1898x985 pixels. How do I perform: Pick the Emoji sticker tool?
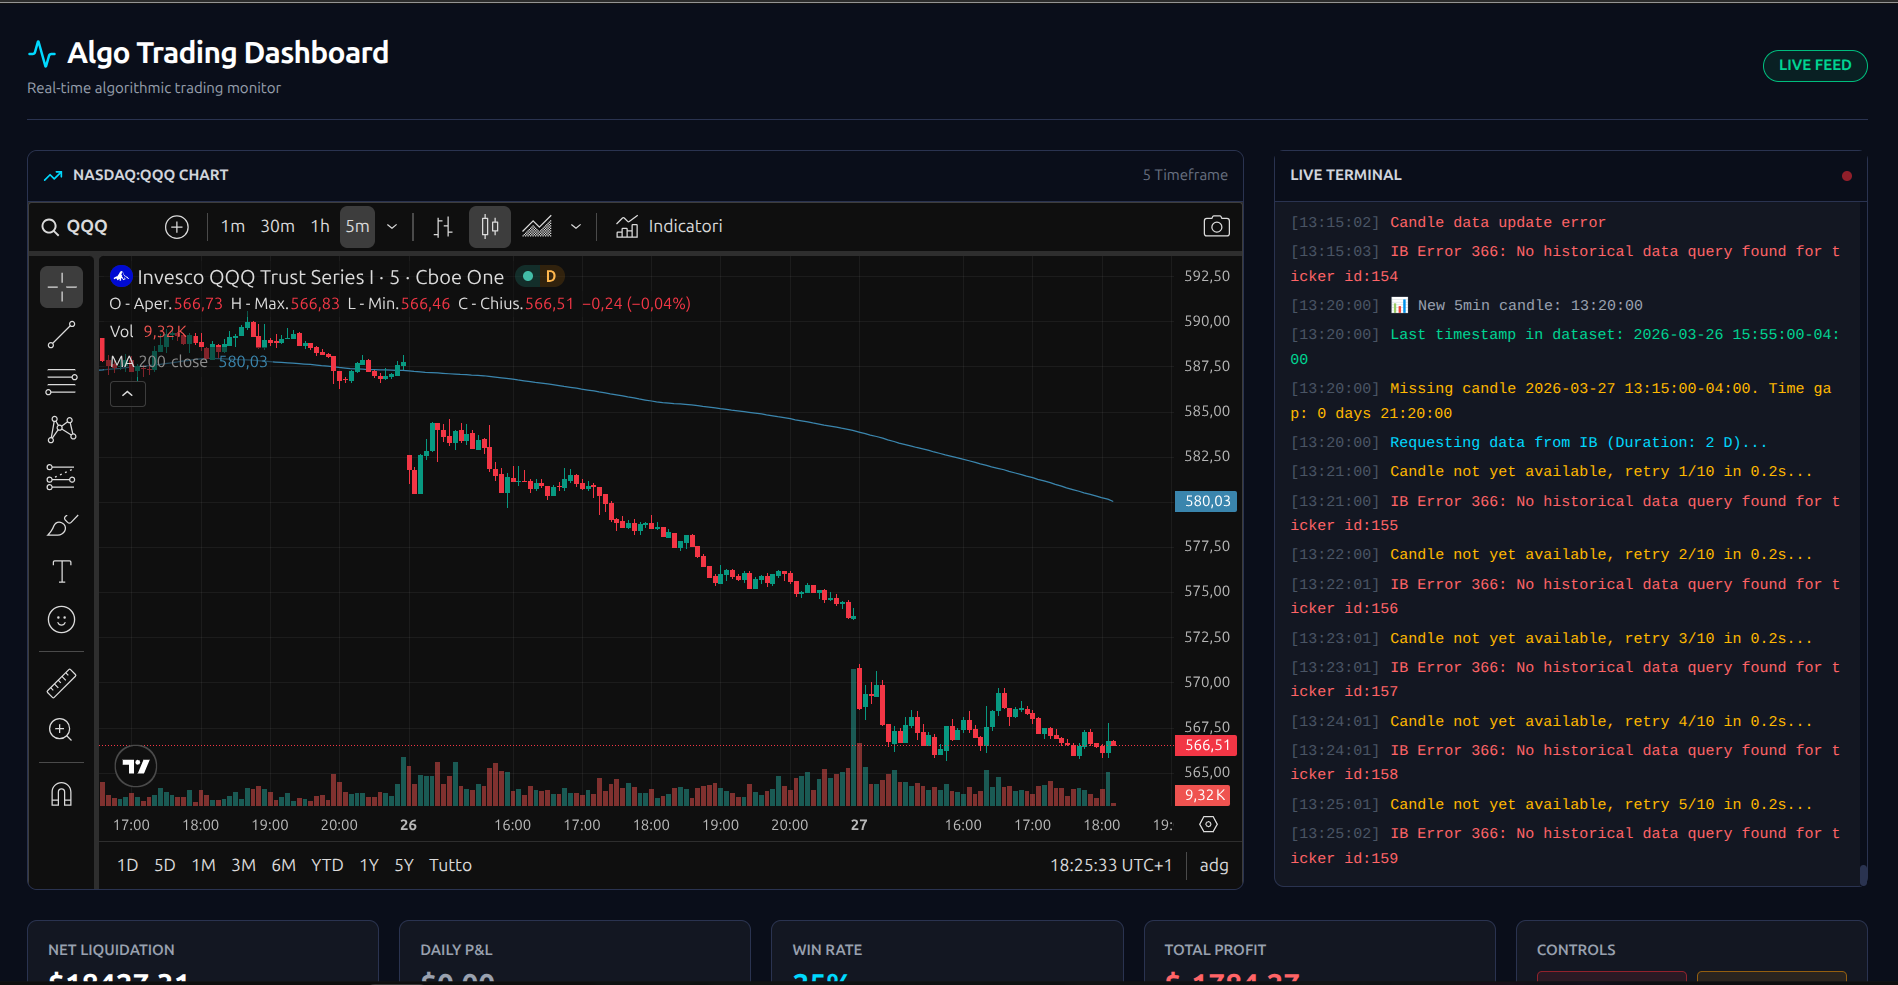(x=61, y=619)
